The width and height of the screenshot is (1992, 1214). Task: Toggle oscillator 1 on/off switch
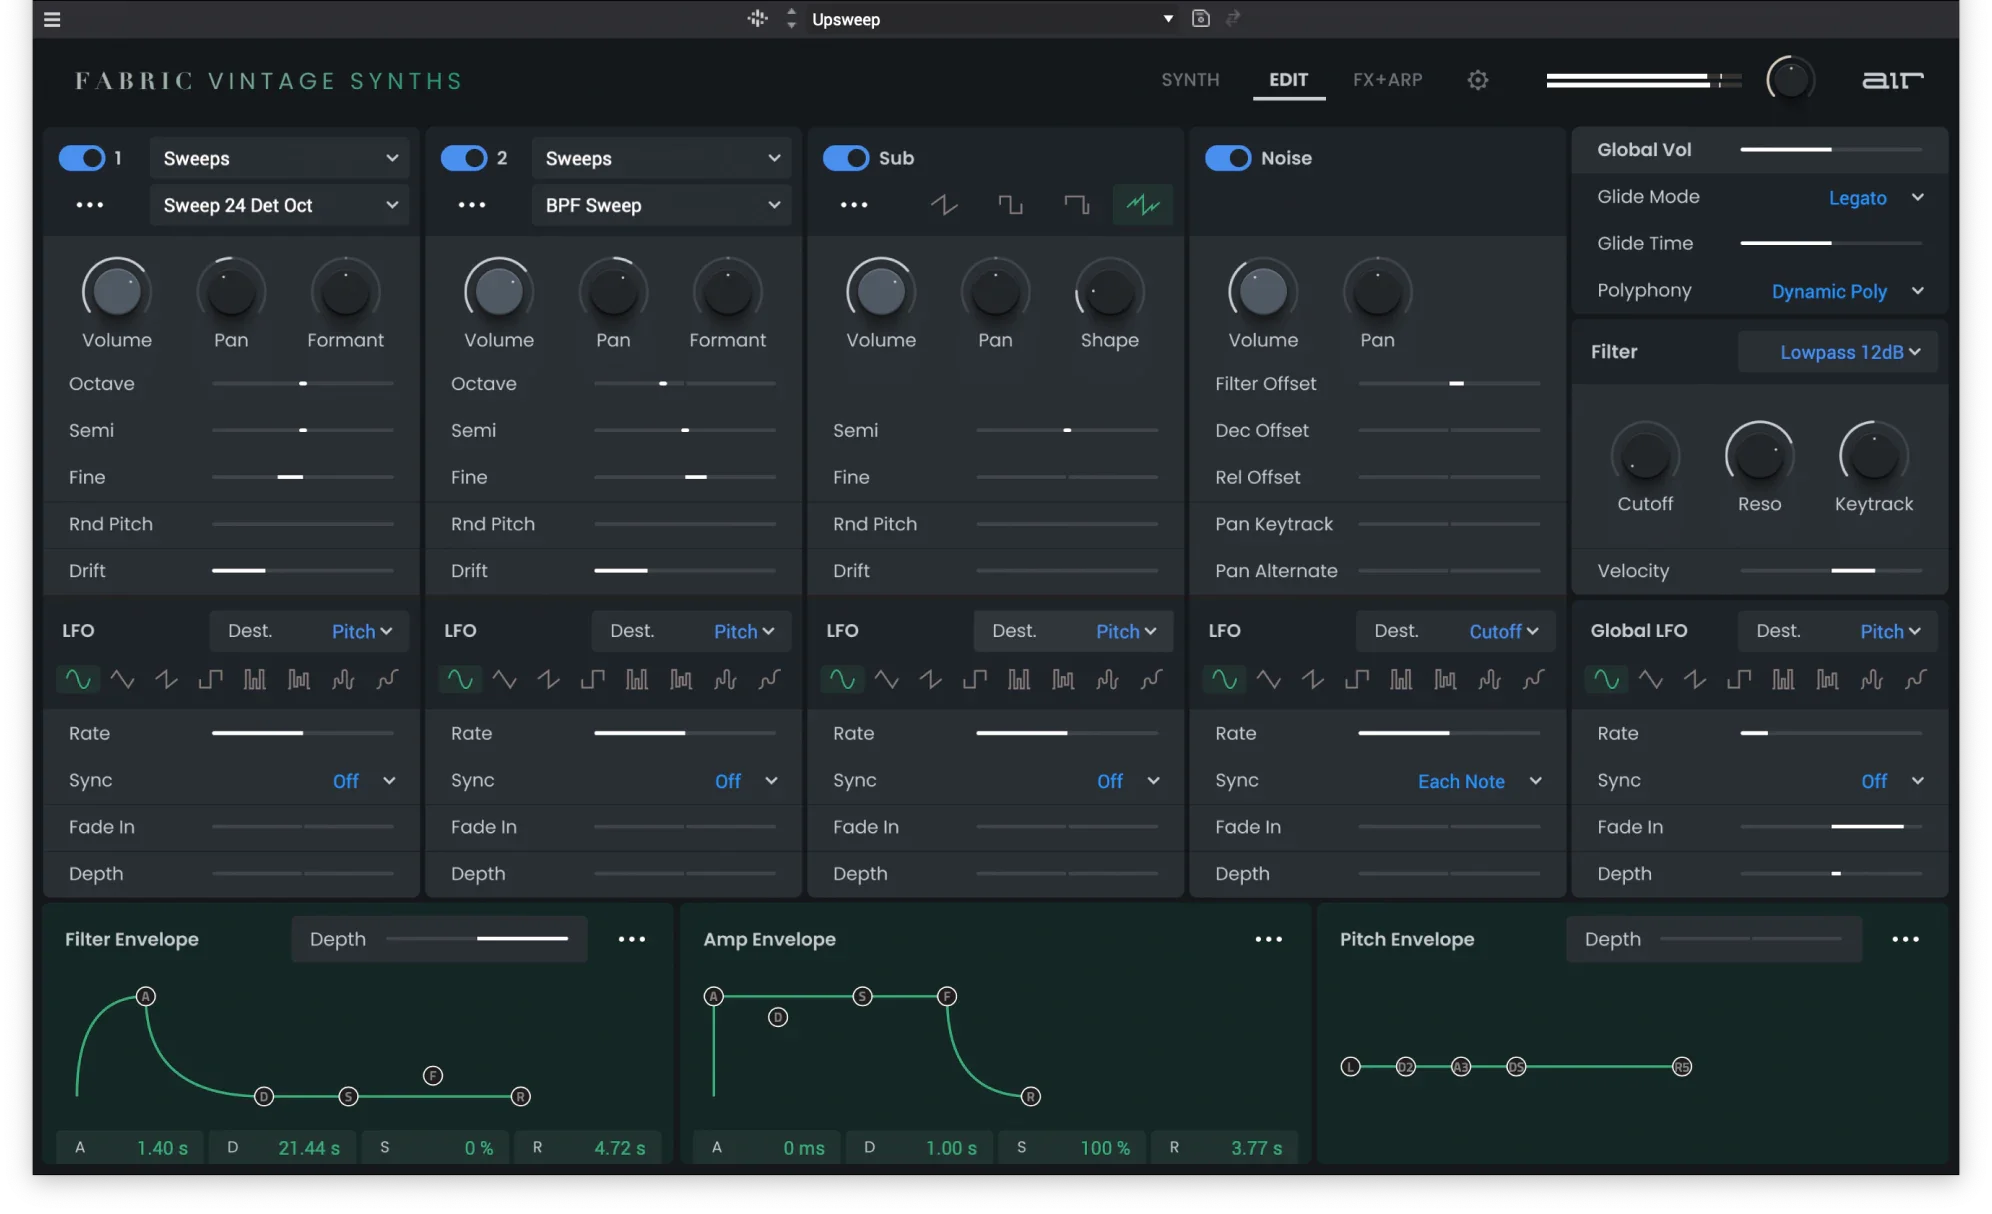point(82,158)
